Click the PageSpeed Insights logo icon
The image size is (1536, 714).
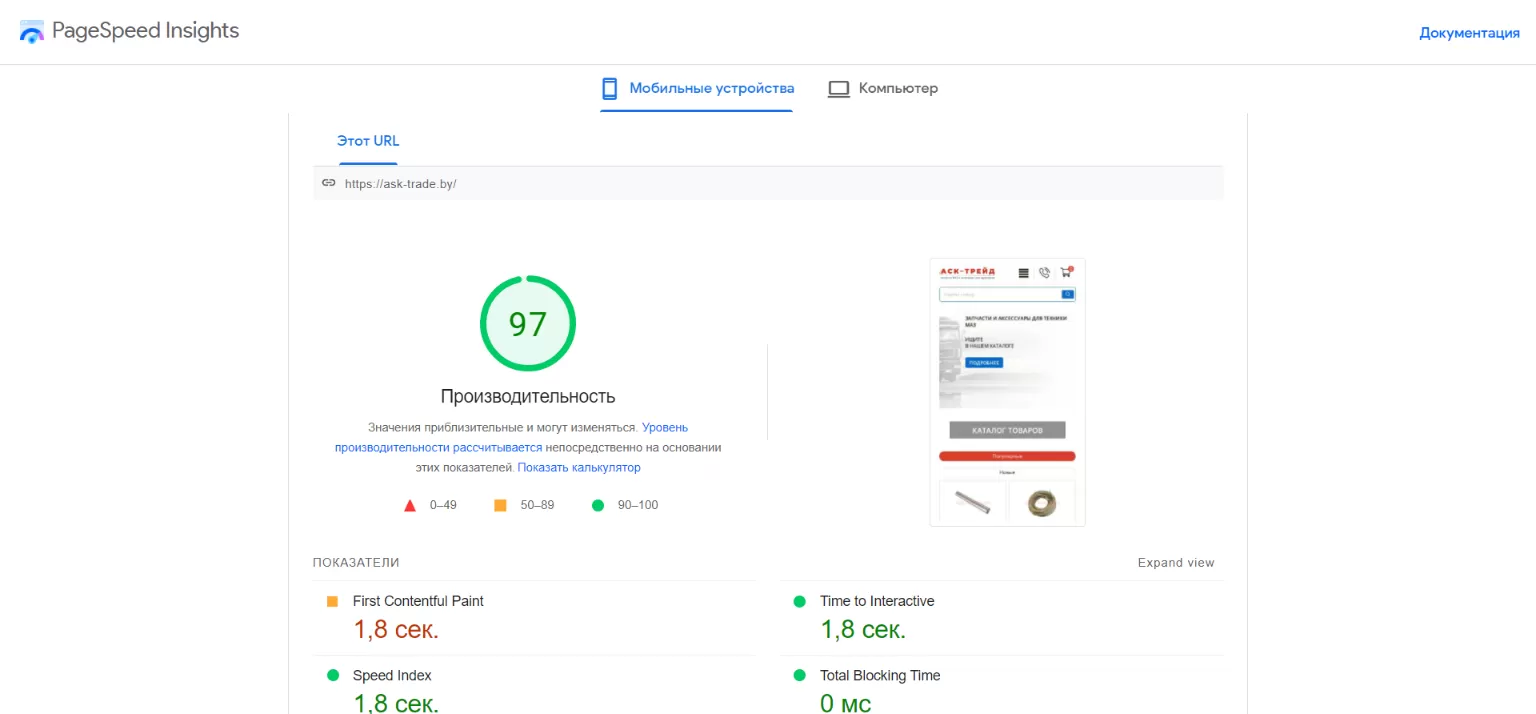coord(31,31)
